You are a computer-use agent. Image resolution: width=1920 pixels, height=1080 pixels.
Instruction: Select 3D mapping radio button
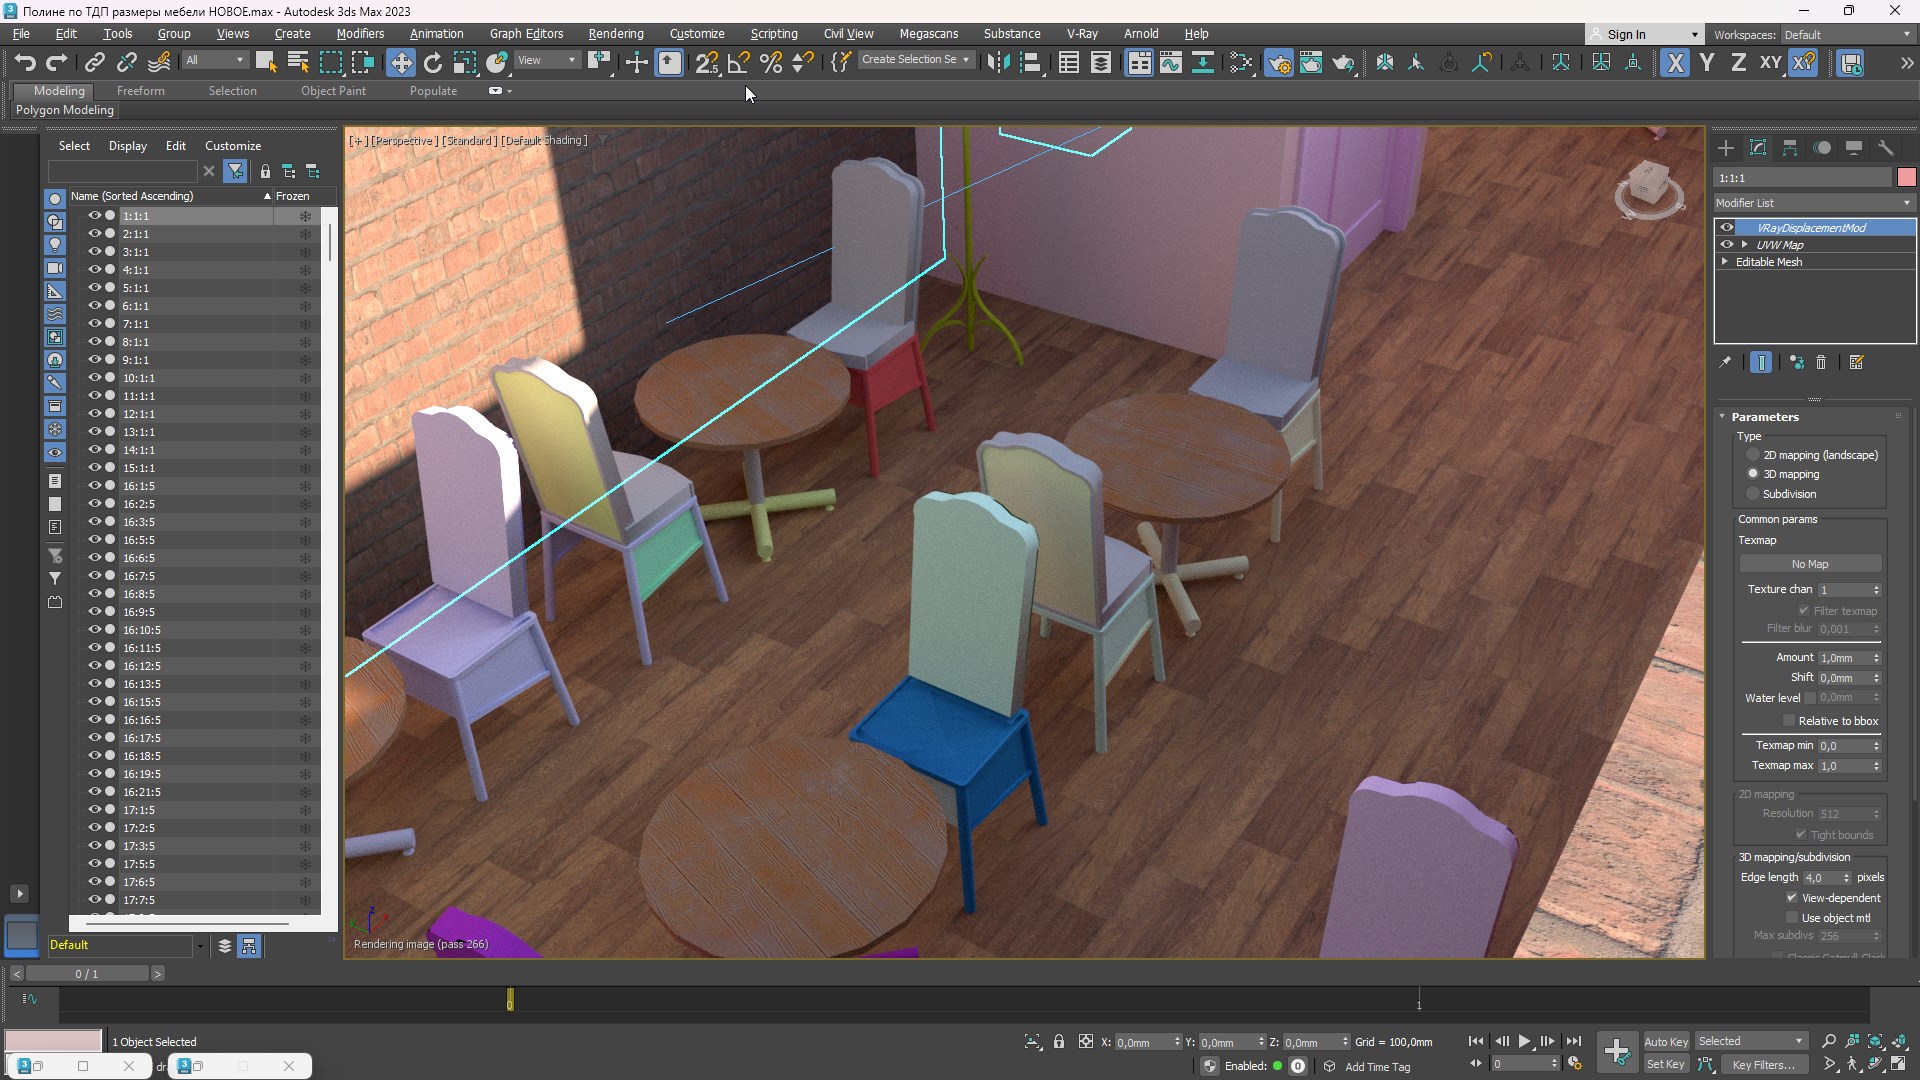pyautogui.click(x=1753, y=472)
